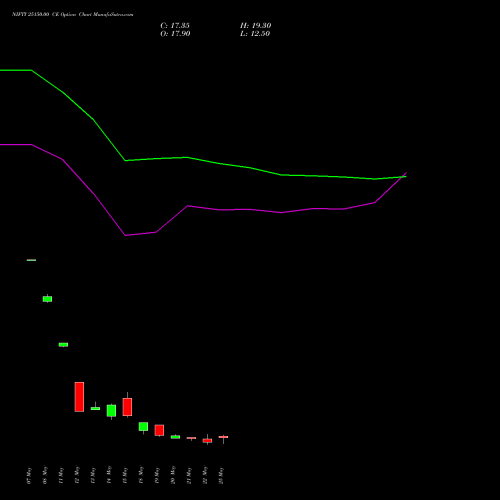This screenshot has height=500, width=500.
Task: Click the 14 May date label
Action: pos(109,476)
